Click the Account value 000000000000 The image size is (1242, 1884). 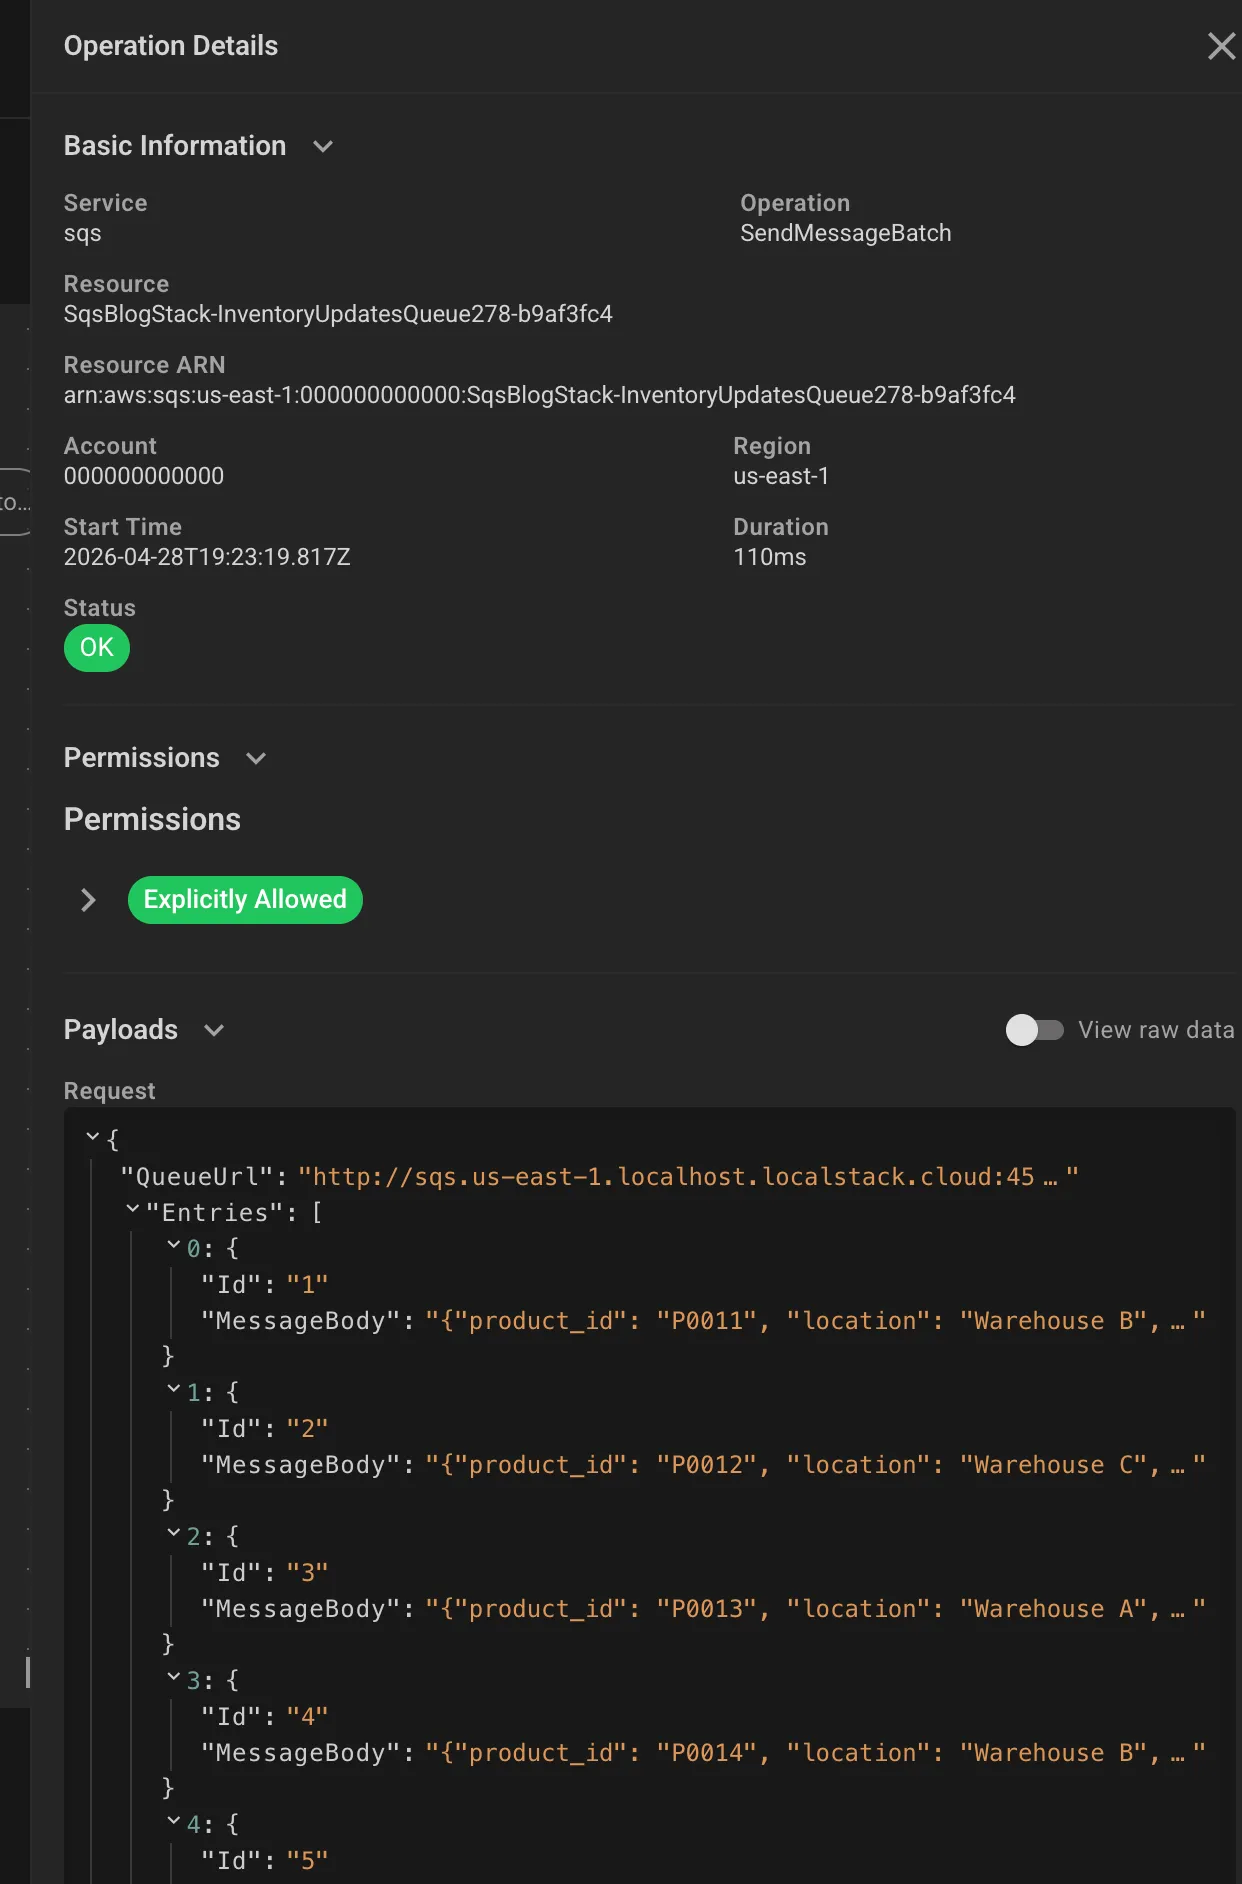click(x=144, y=476)
